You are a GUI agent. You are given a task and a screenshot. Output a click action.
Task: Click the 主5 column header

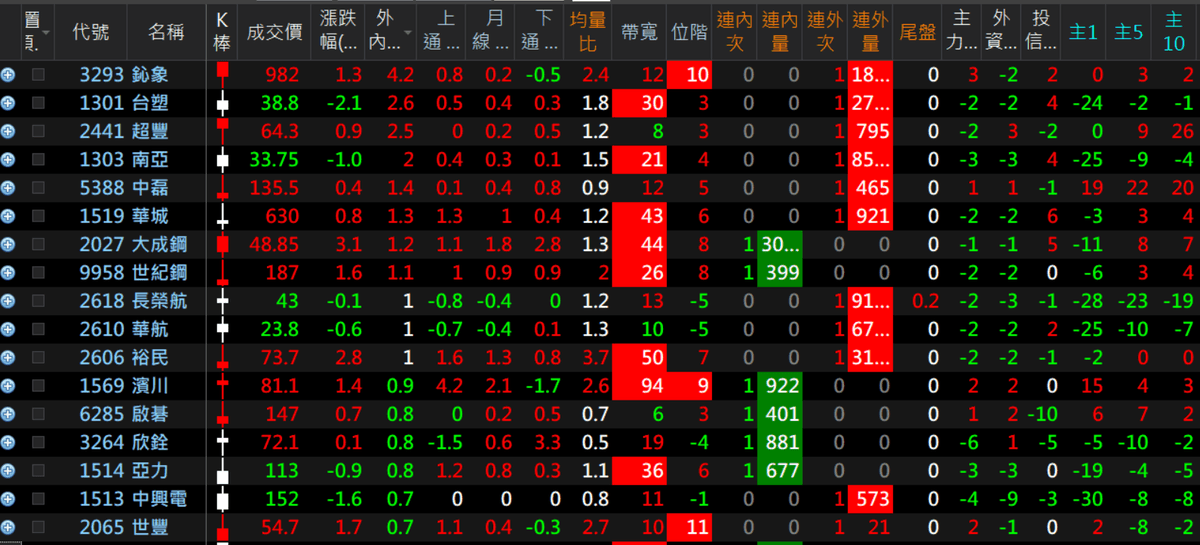(1129, 31)
